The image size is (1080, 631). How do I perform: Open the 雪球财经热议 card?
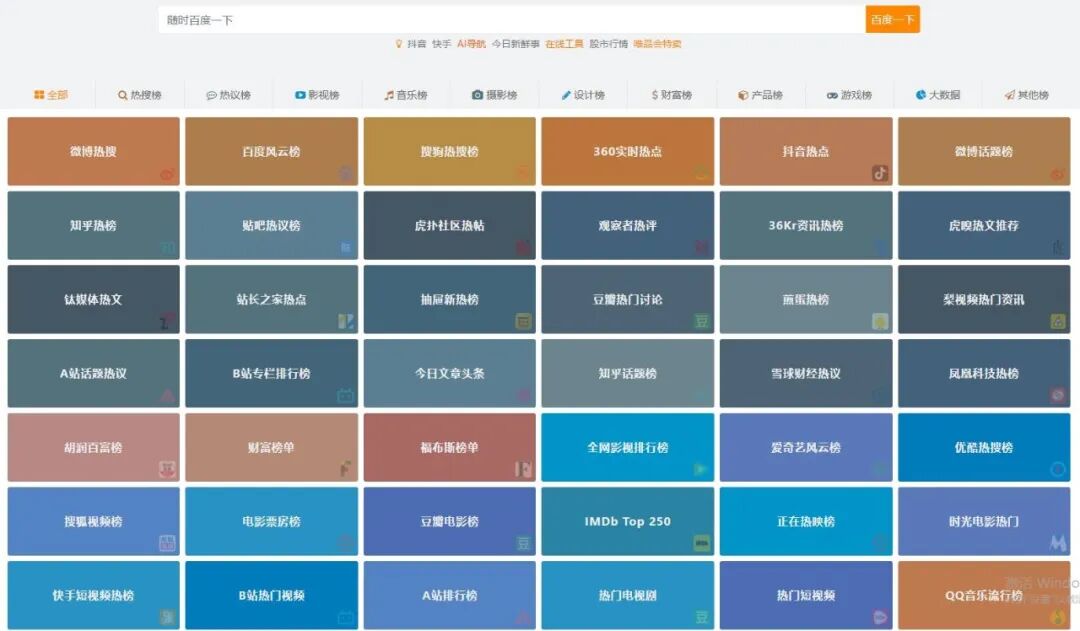[x=806, y=373]
